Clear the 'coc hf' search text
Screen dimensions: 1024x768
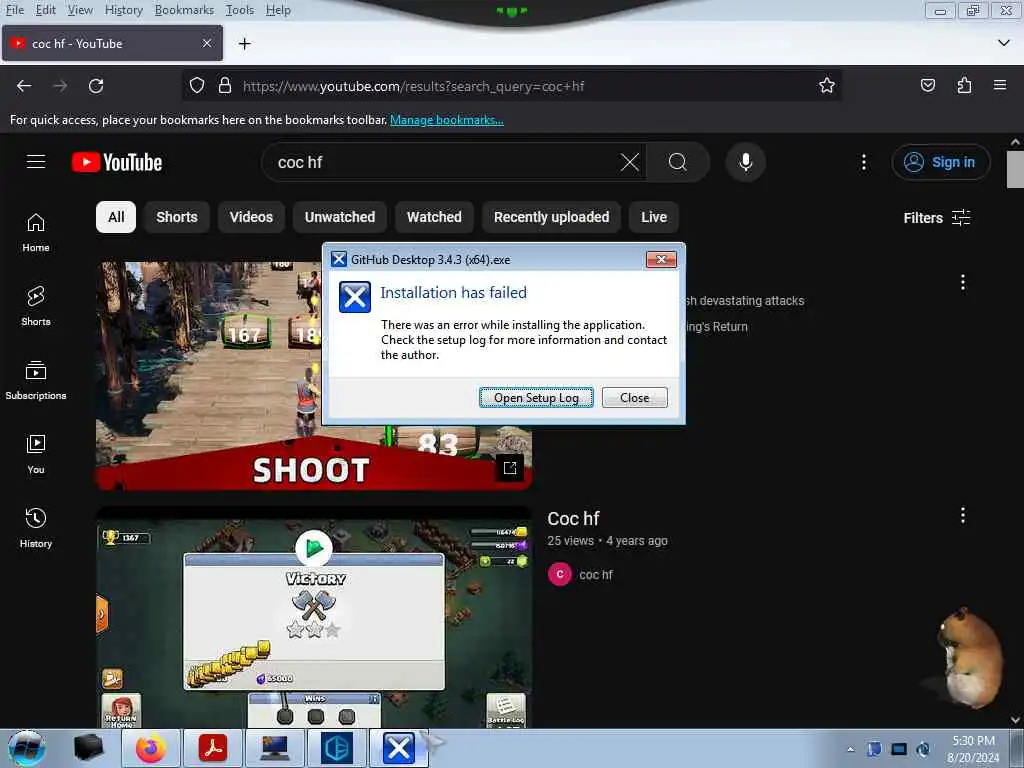coord(630,162)
